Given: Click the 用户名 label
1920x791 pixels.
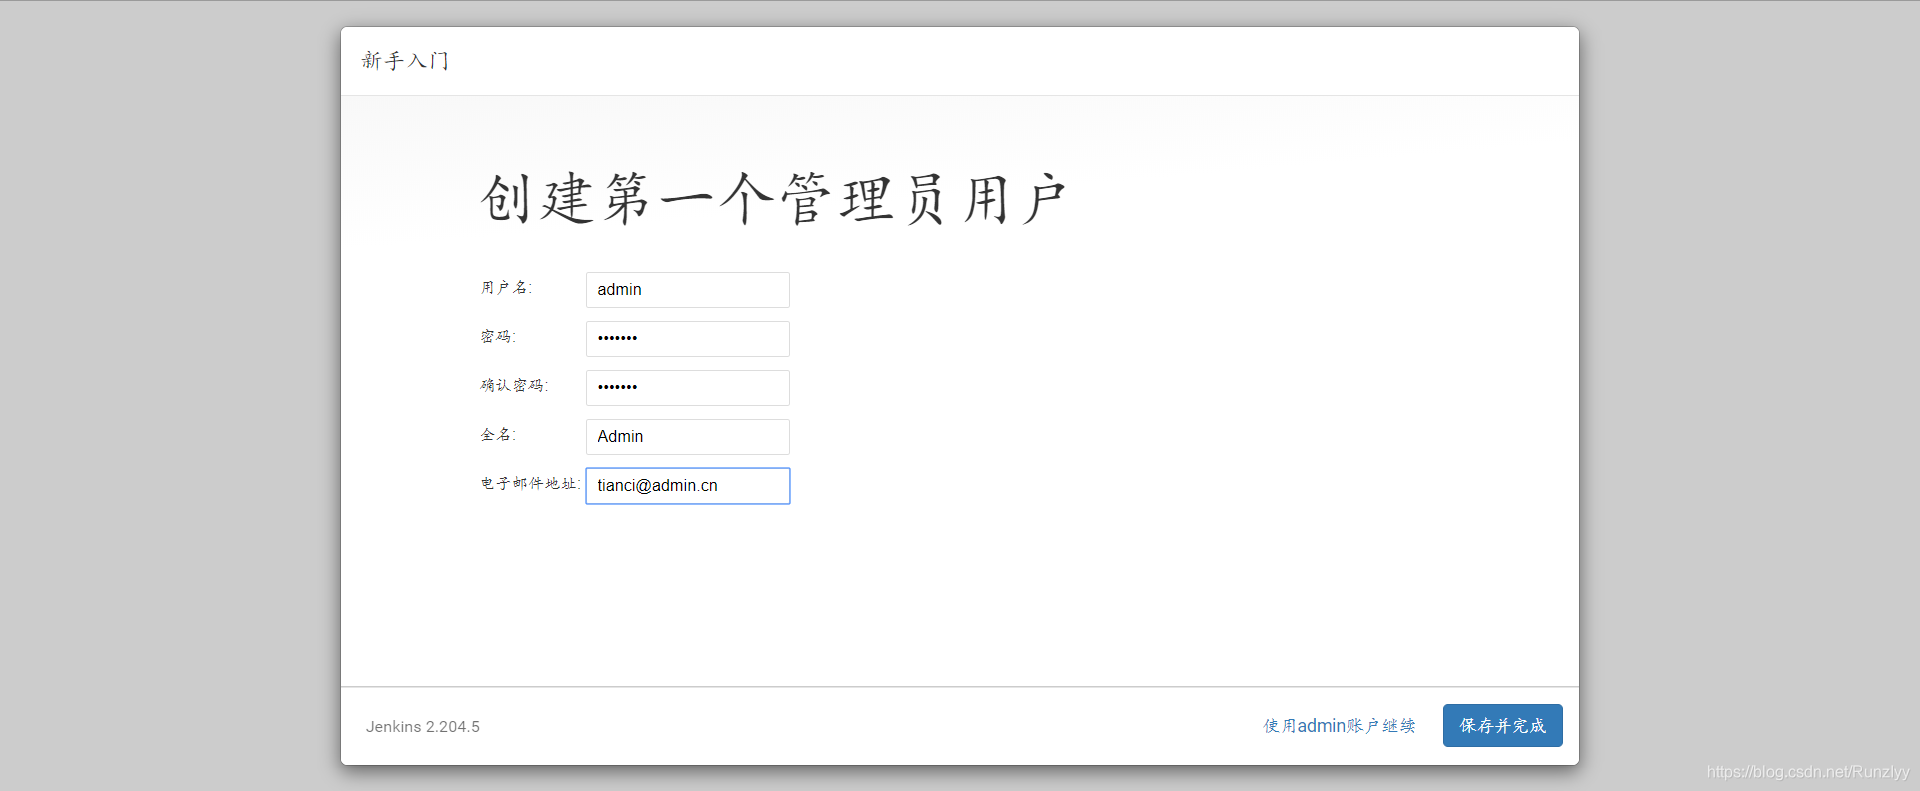Looking at the screenshot, I should click(506, 288).
